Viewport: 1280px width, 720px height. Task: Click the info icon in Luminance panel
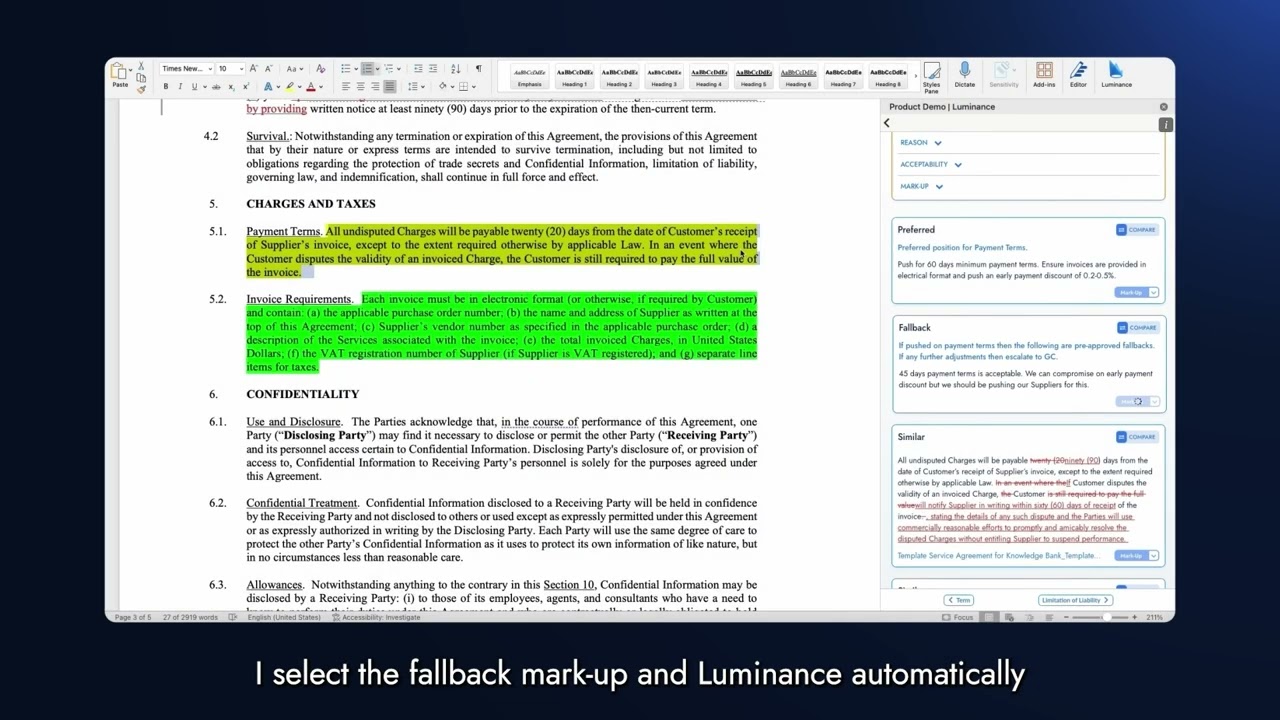point(1166,124)
